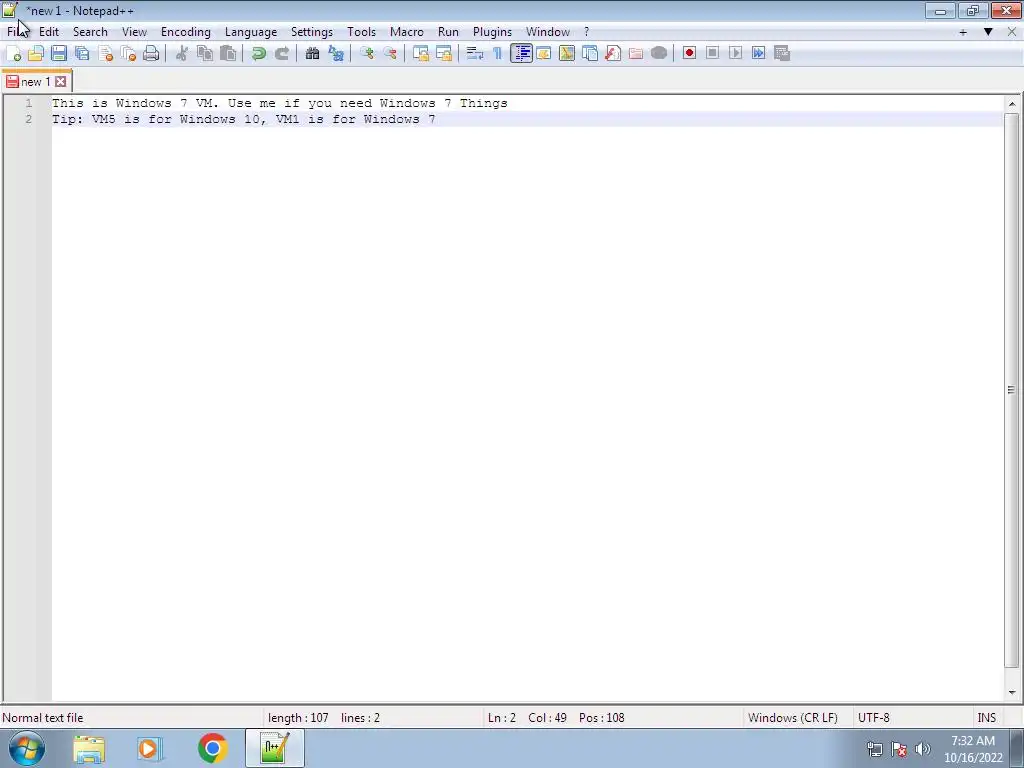Click the Copy toolbar icon

[x=205, y=54]
